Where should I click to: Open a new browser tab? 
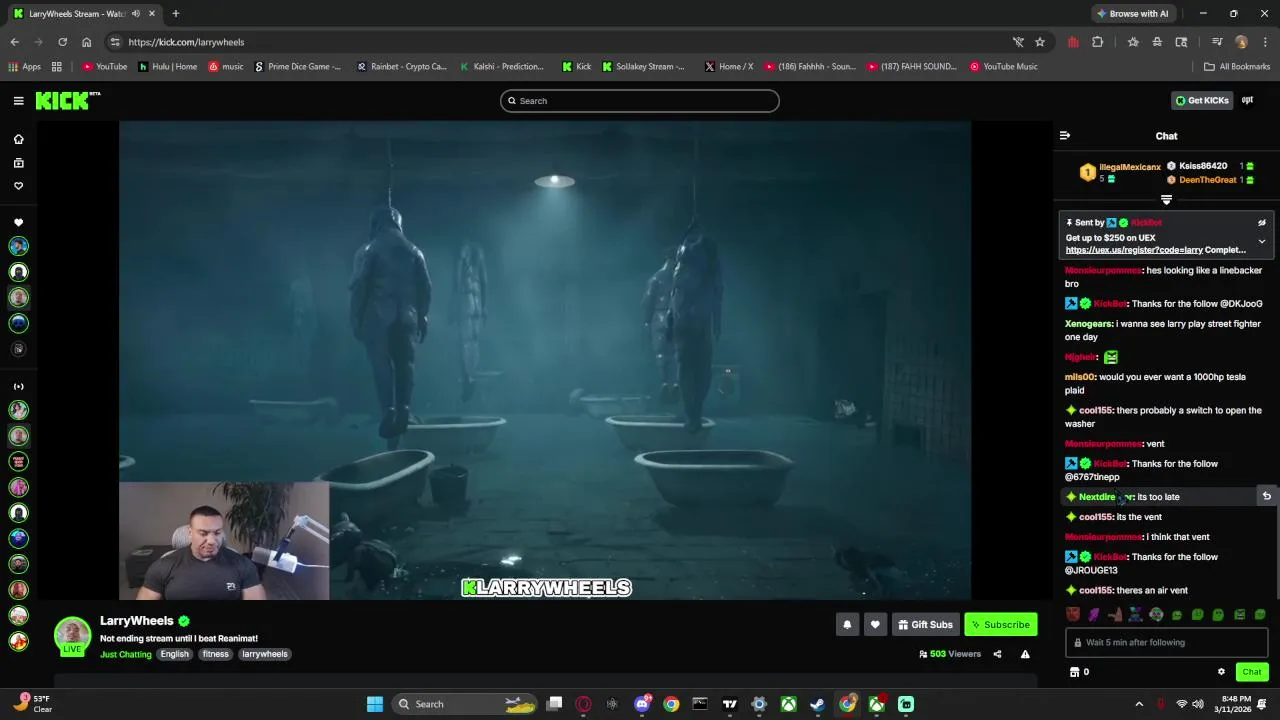coord(175,14)
